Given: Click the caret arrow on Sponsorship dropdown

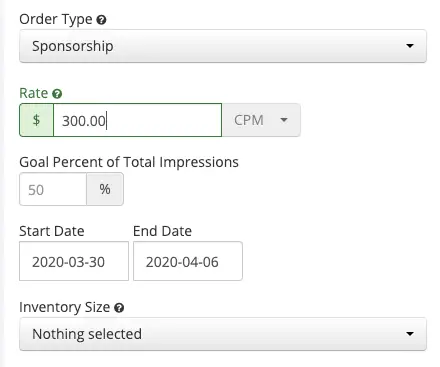Looking at the screenshot, I should pos(410,46).
